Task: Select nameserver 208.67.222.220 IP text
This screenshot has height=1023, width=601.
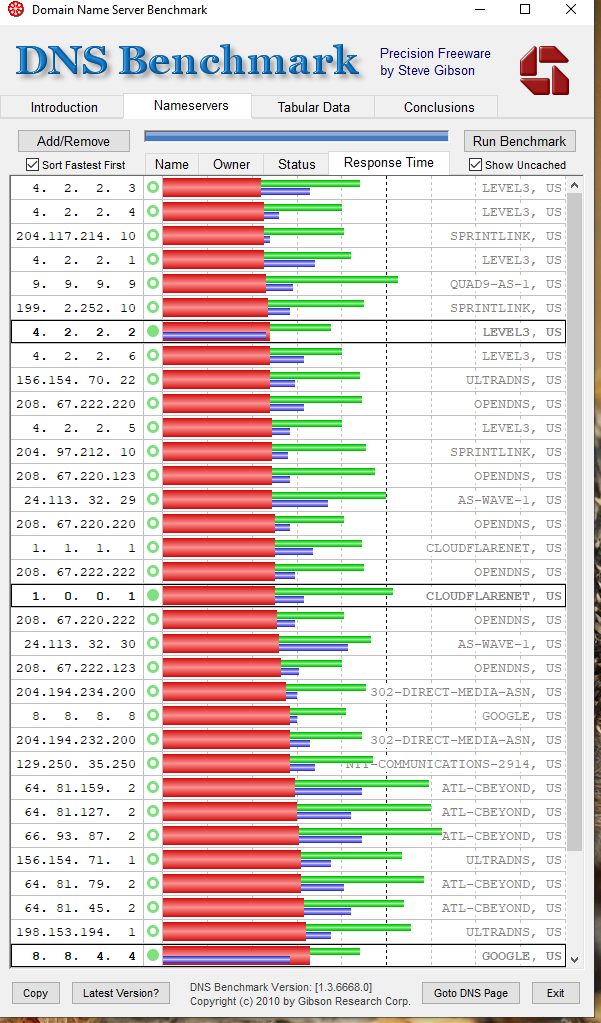Action: pos(76,404)
